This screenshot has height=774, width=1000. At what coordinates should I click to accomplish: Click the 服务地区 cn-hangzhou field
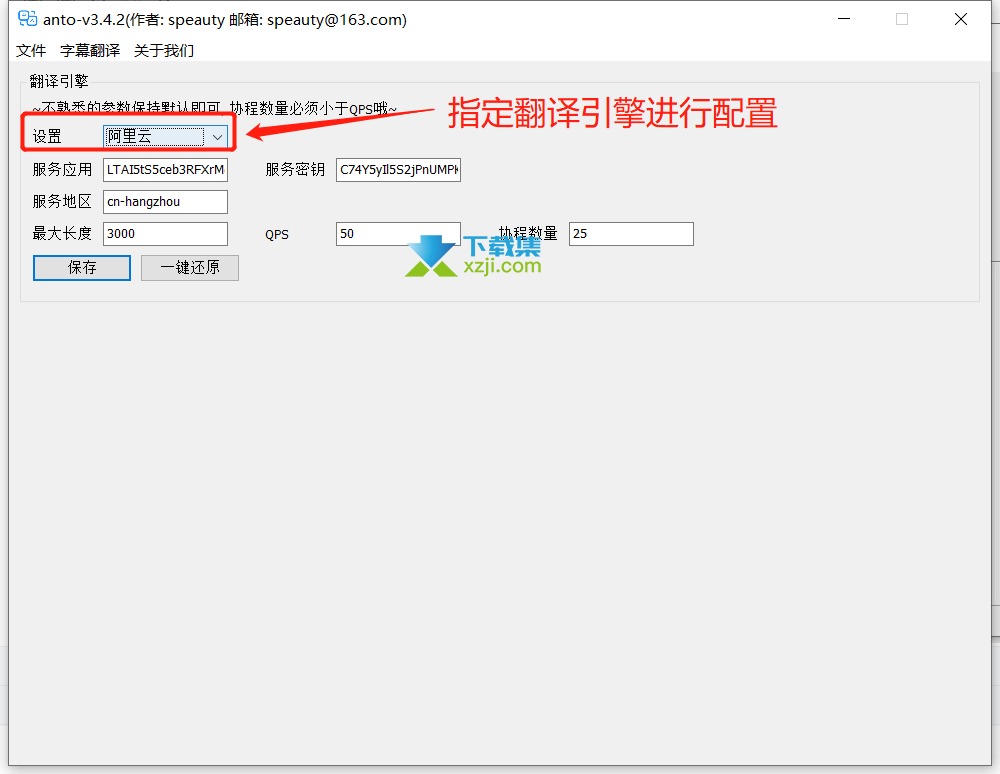(165, 201)
